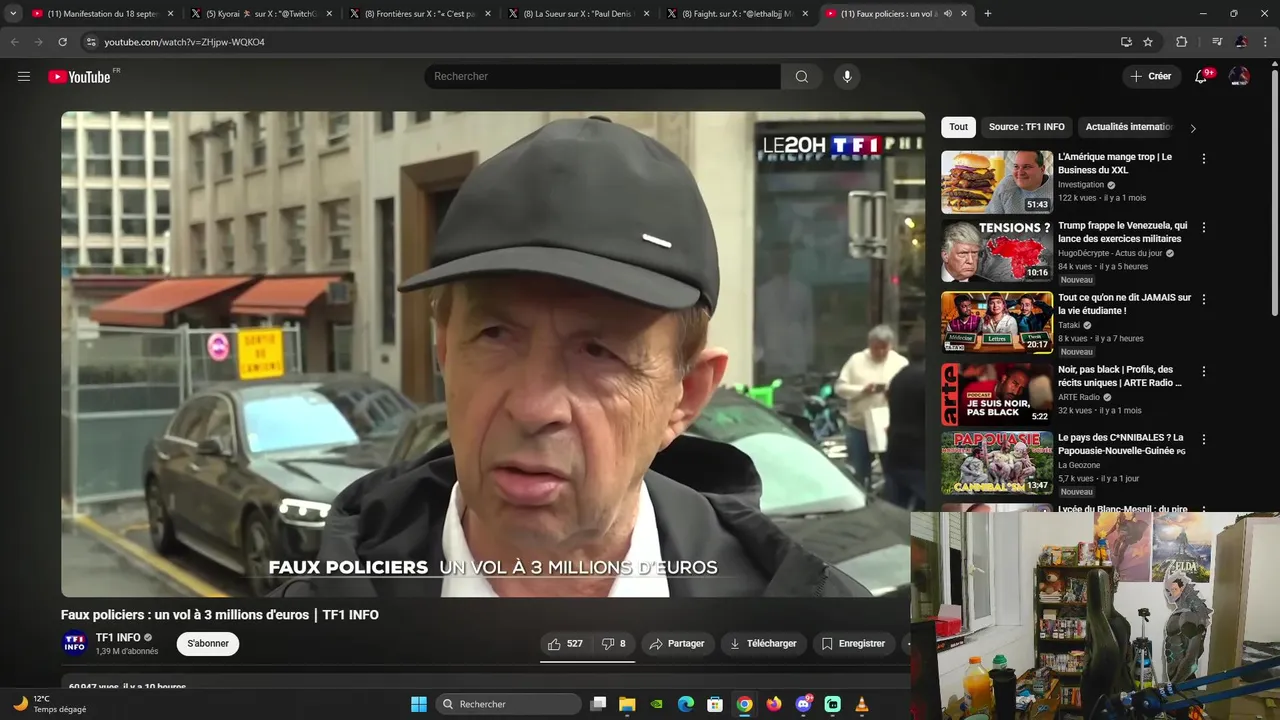Click 'HugoDécrypte - Actus du jour' channel name
The image size is (1280, 720).
[1110, 254]
